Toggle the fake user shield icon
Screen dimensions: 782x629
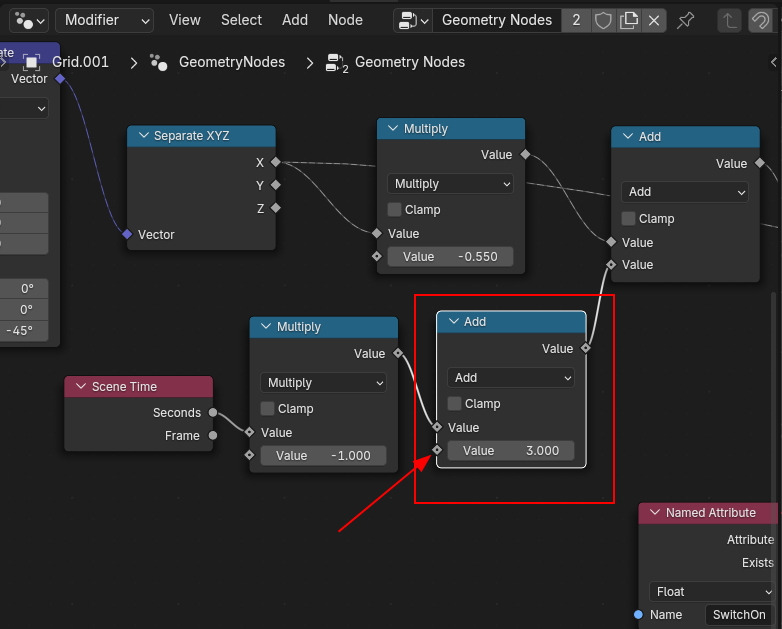(603, 20)
